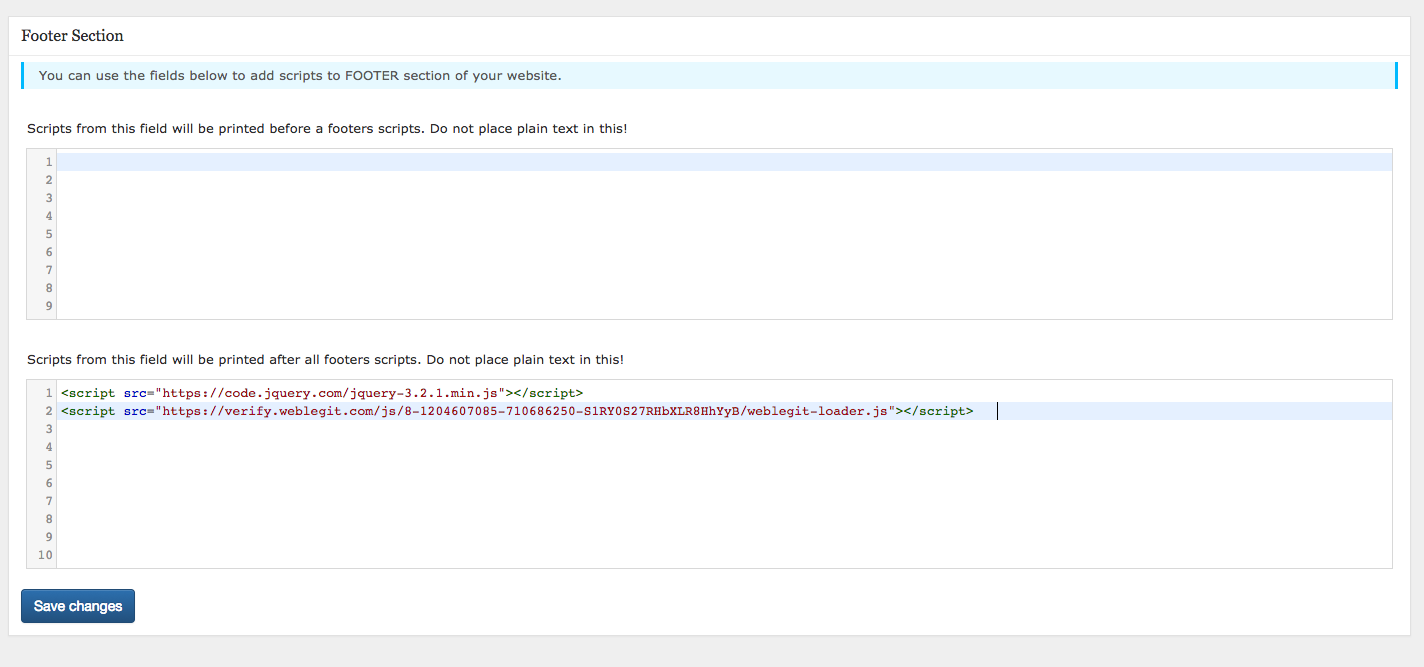1424x667 pixels.
Task: Click empty line 5 in the before-footer editor
Action: click(724, 234)
